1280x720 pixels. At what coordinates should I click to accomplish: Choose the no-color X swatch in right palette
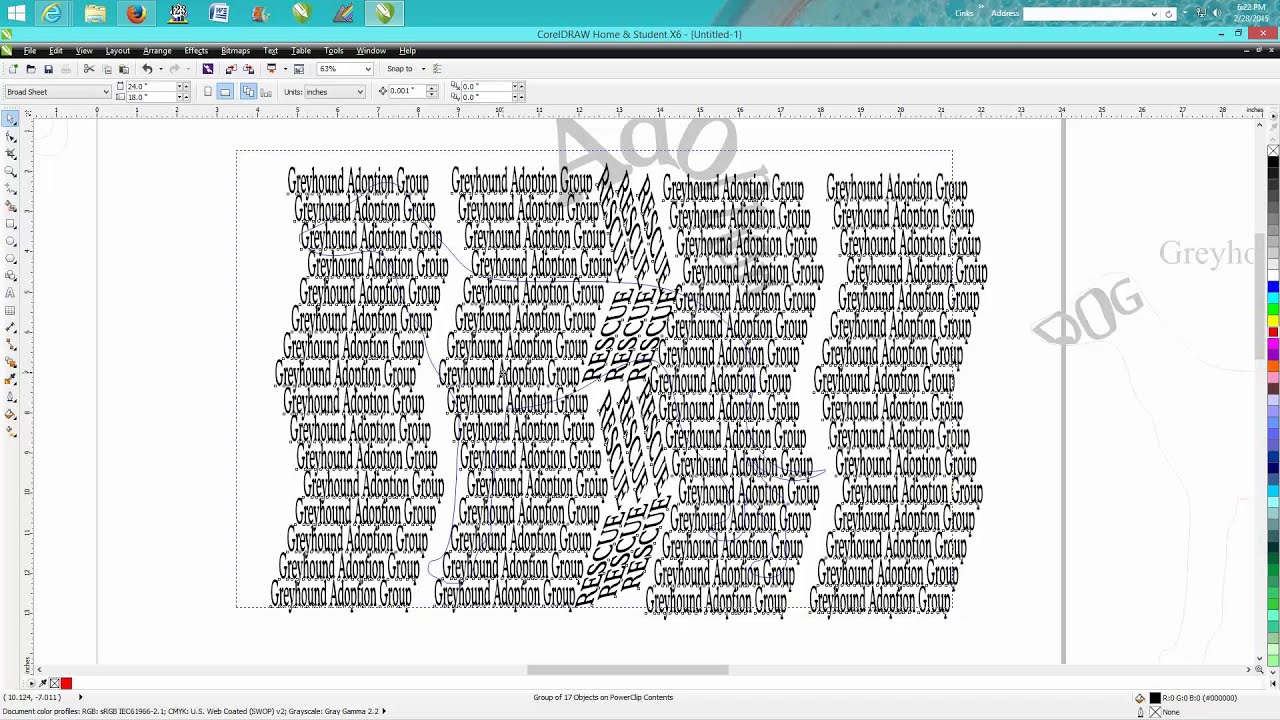pyautogui.click(x=1273, y=151)
